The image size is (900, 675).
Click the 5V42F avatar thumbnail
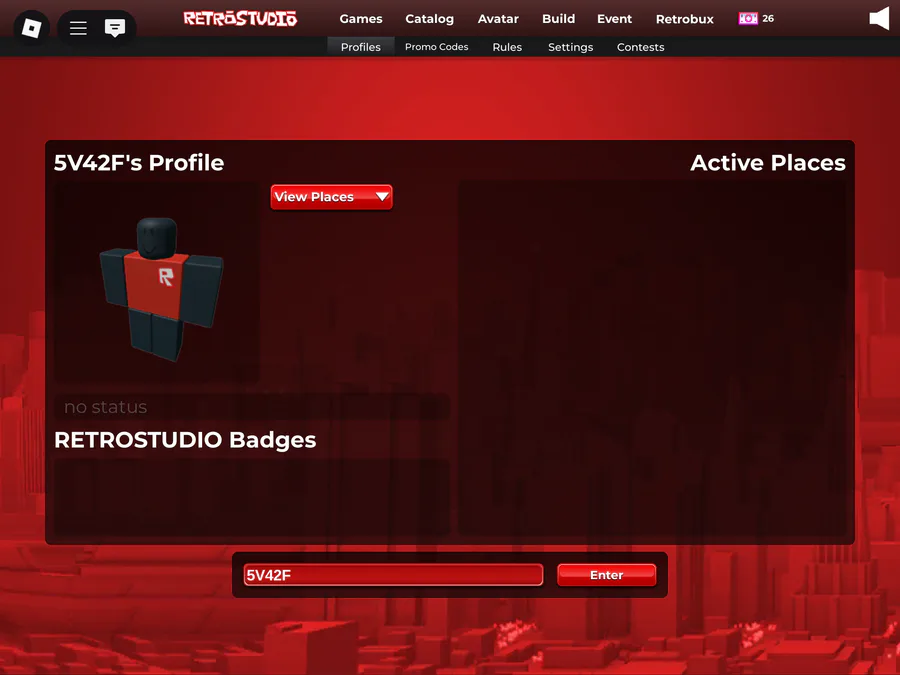(x=156, y=282)
